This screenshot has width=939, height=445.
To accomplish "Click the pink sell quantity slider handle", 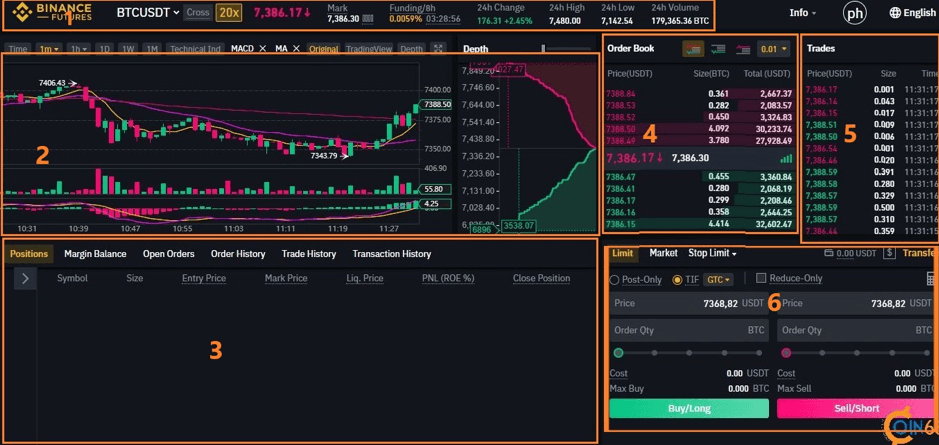I will click(786, 353).
